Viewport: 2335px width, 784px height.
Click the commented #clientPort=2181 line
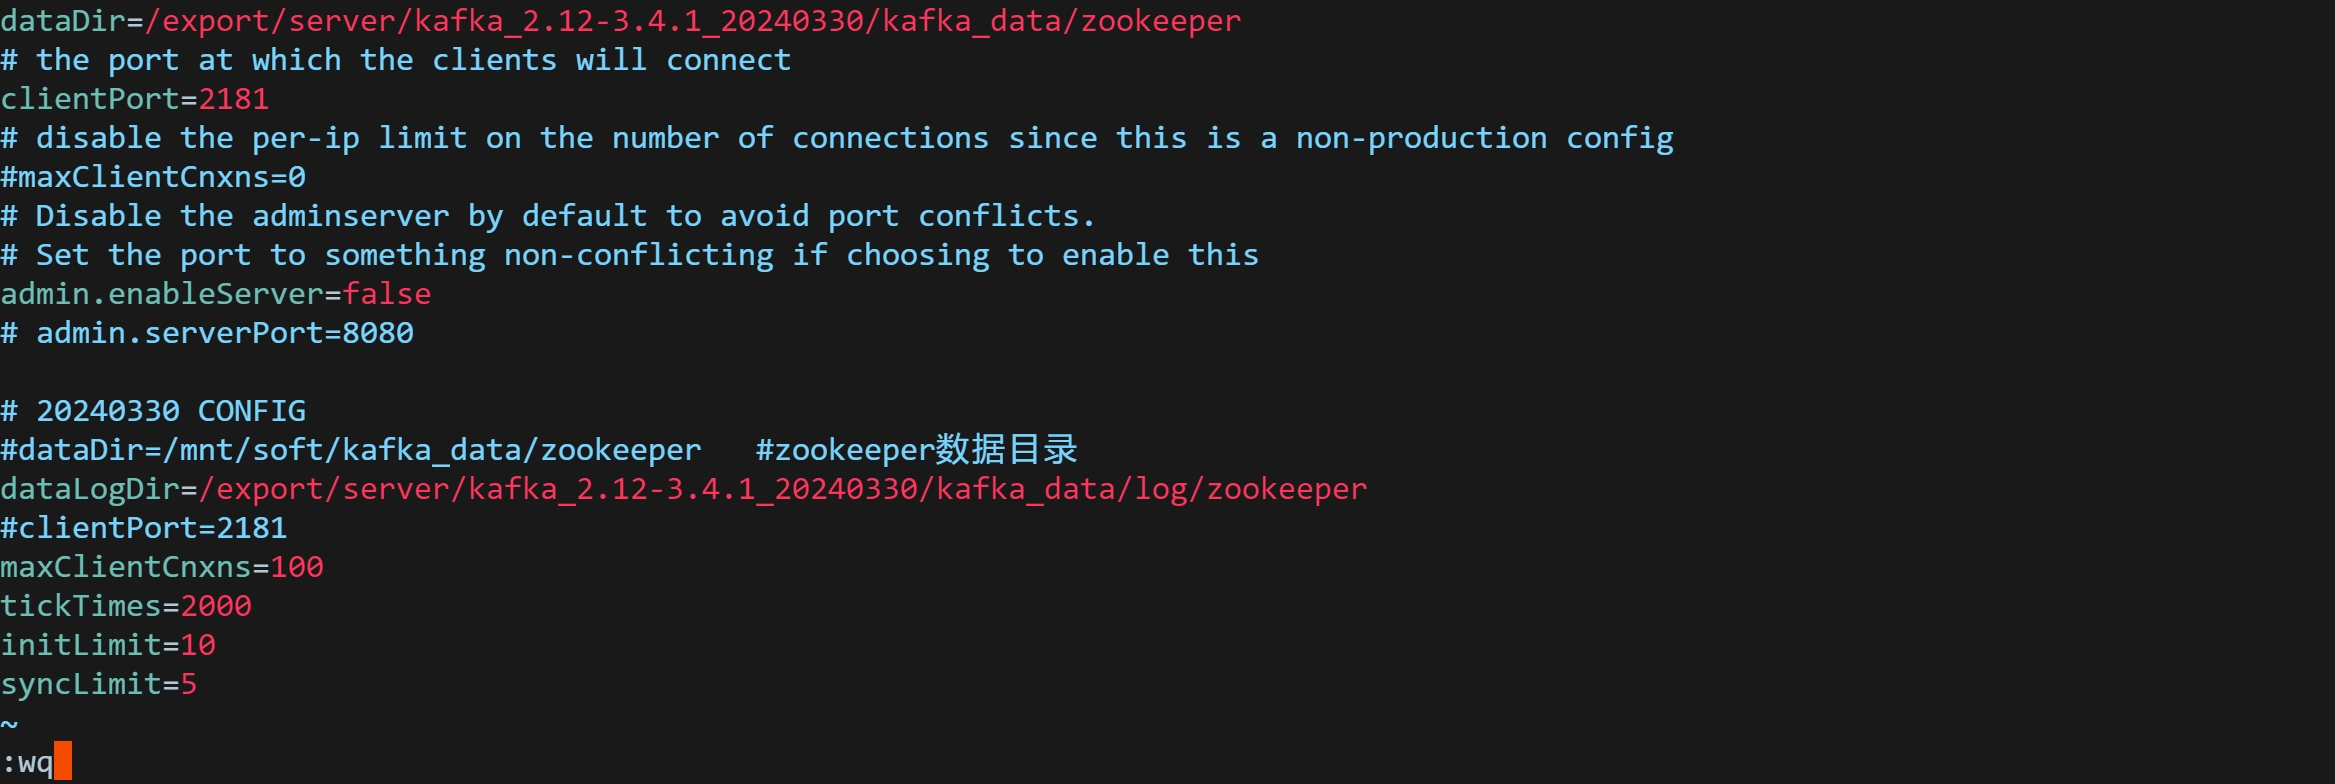pyautogui.click(x=144, y=528)
